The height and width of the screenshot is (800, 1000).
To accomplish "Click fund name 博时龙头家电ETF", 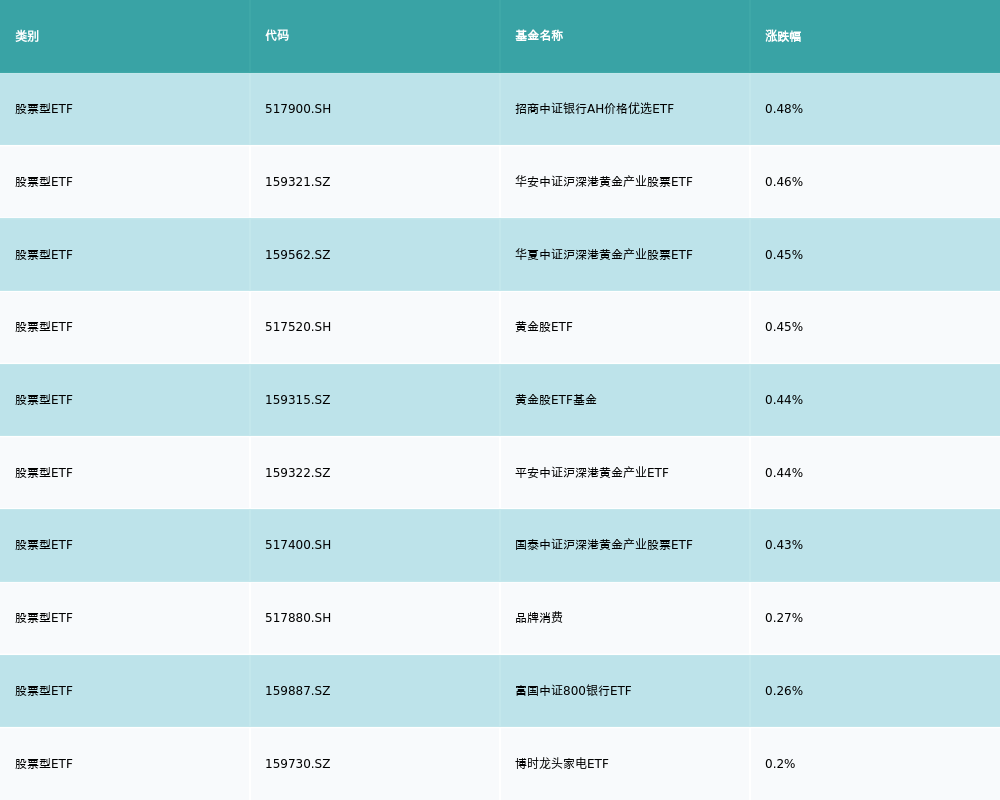I will 562,764.
